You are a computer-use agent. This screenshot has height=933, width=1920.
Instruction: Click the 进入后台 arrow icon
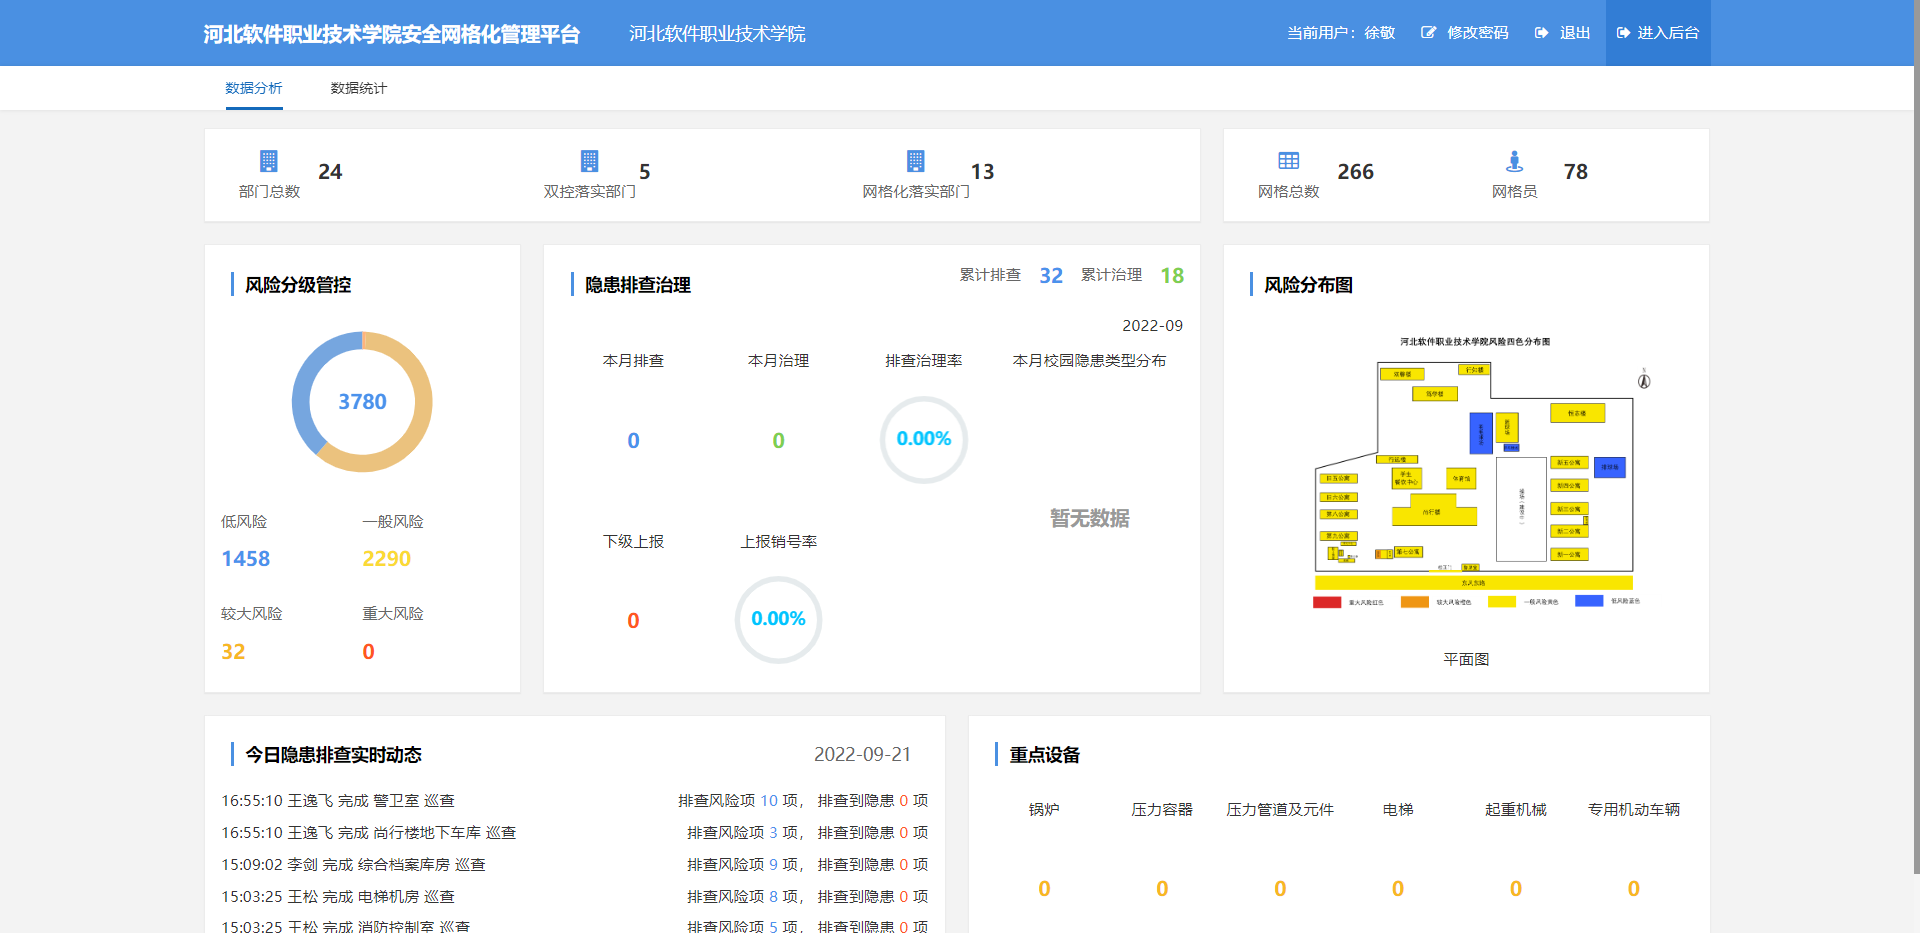click(x=1623, y=33)
